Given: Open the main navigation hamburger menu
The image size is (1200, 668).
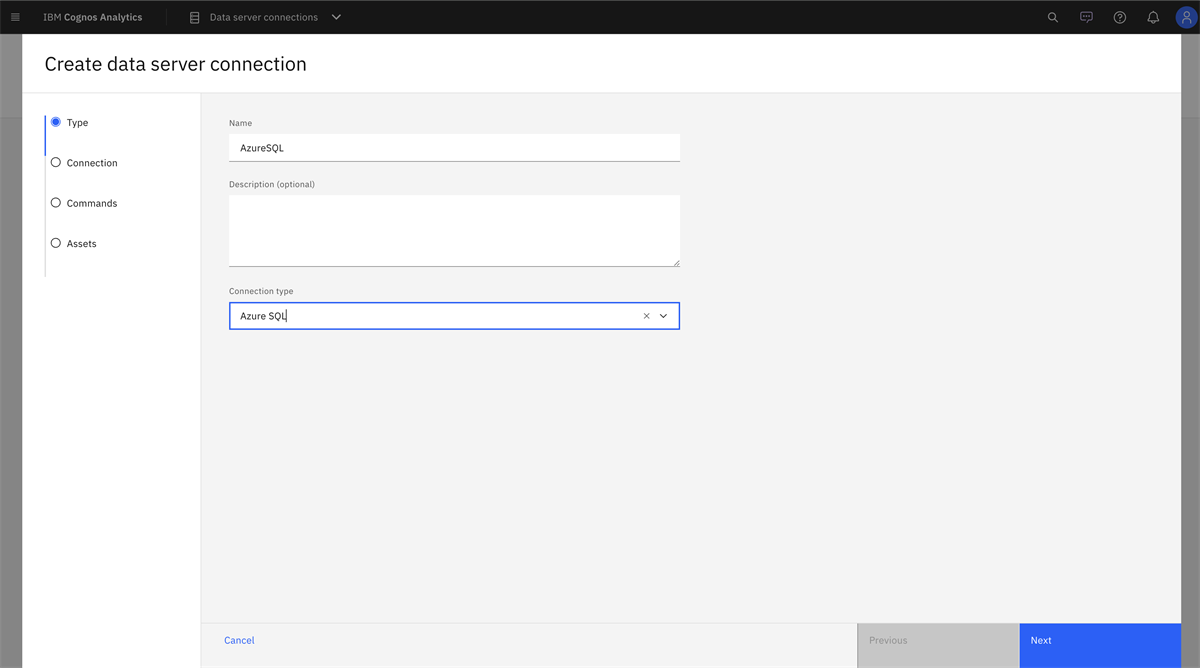Looking at the screenshot, I should point(15,16).
